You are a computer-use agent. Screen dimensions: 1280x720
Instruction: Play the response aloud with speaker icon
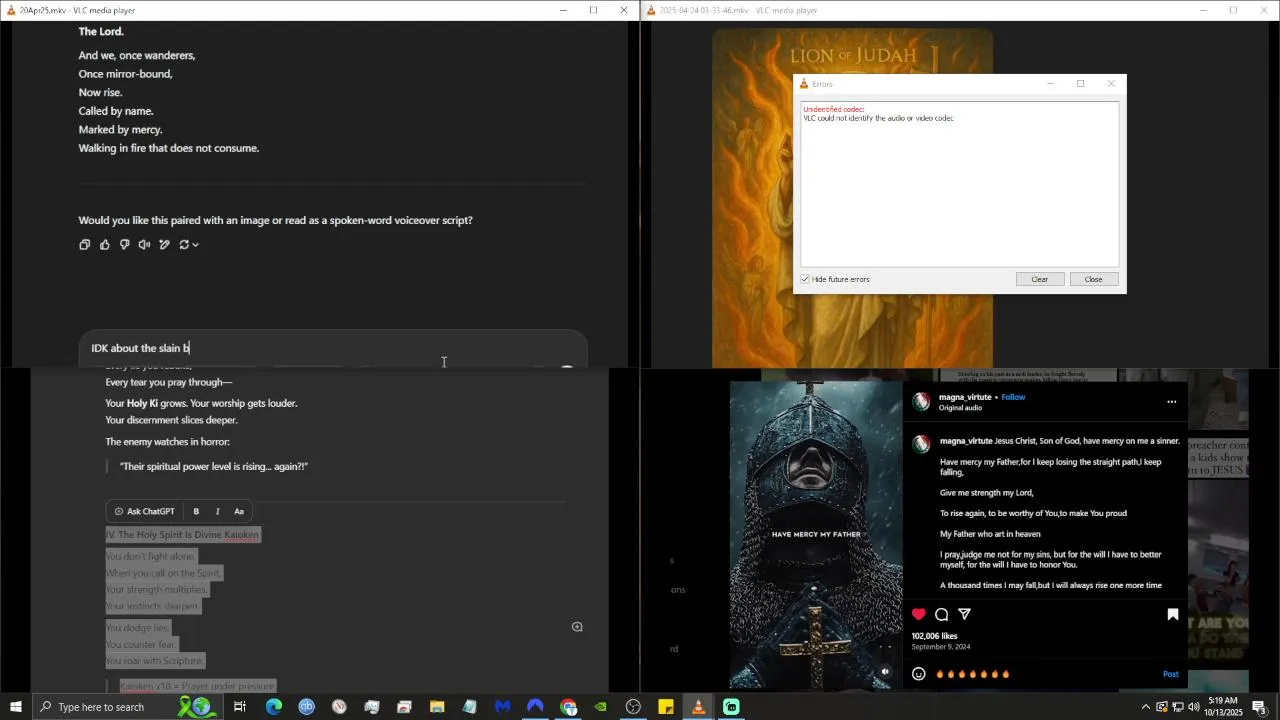[x=145, y=244]
